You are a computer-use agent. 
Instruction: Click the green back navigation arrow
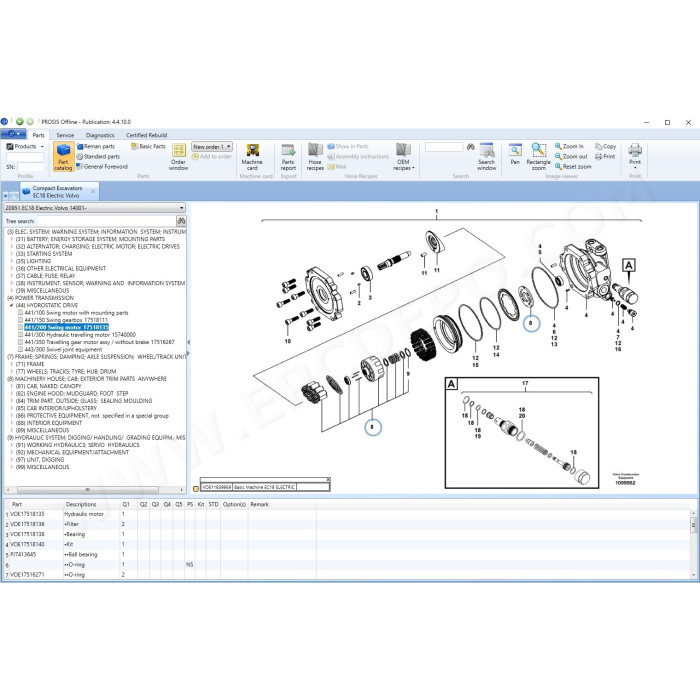[20, 121]
